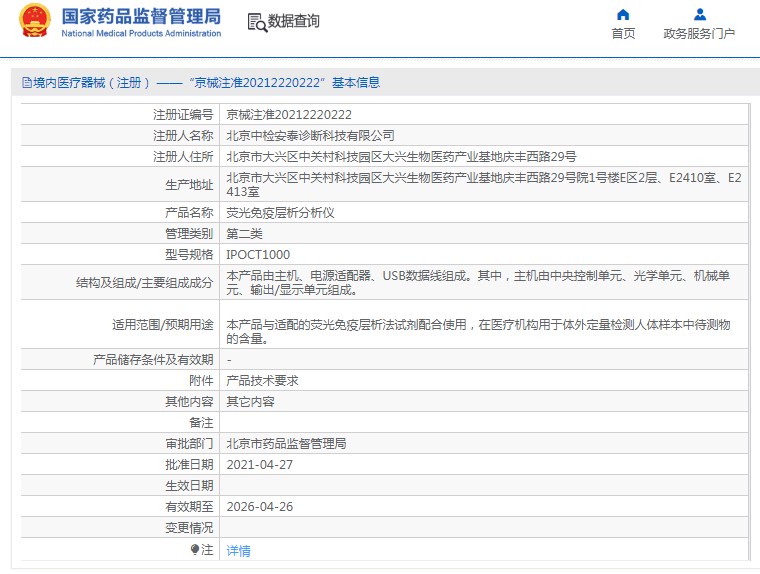Click the approval date 2021-04-27

(x=259, y=464)
